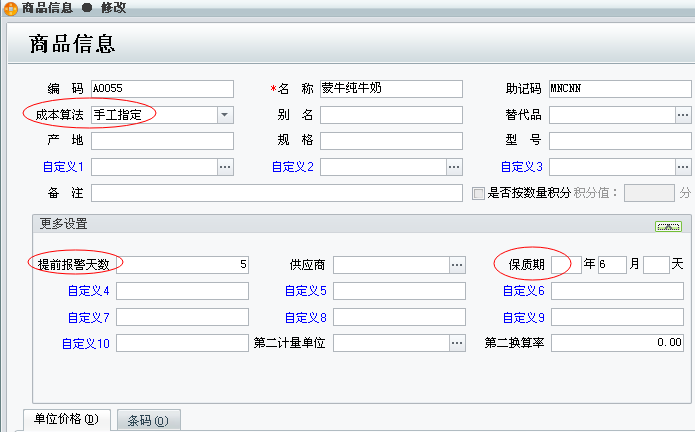This screenshot has height=432, width=695.
Task: Click the 成本算法 combo box text
Action: pyautogui.click(x=154, y=115)
